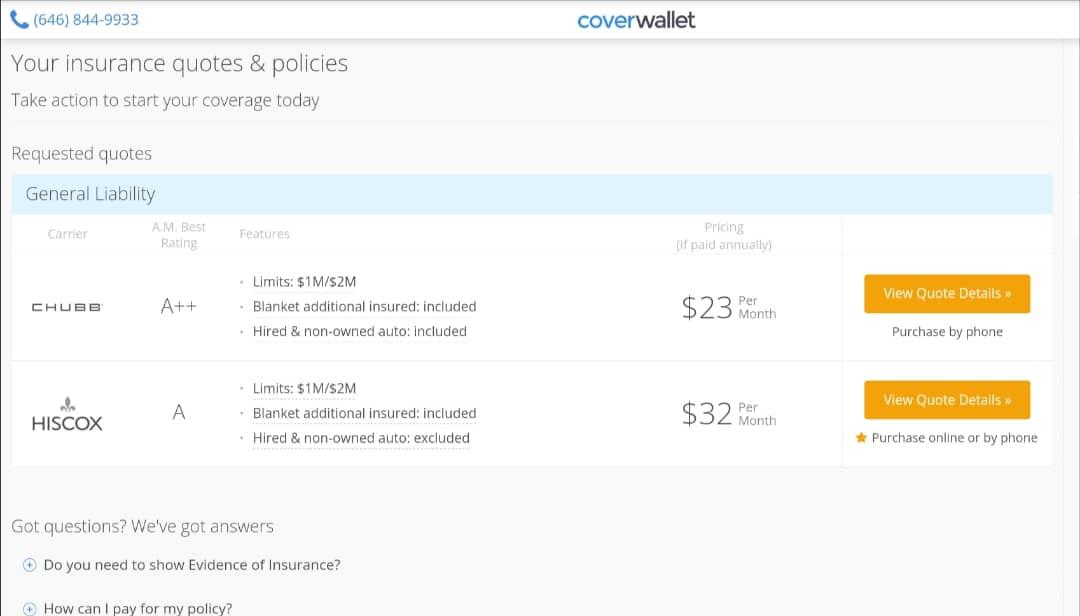The height and width of the screenshot is (616, 1080).
Task: Click the Hiscox carrier logo
Action: [67, 415]
